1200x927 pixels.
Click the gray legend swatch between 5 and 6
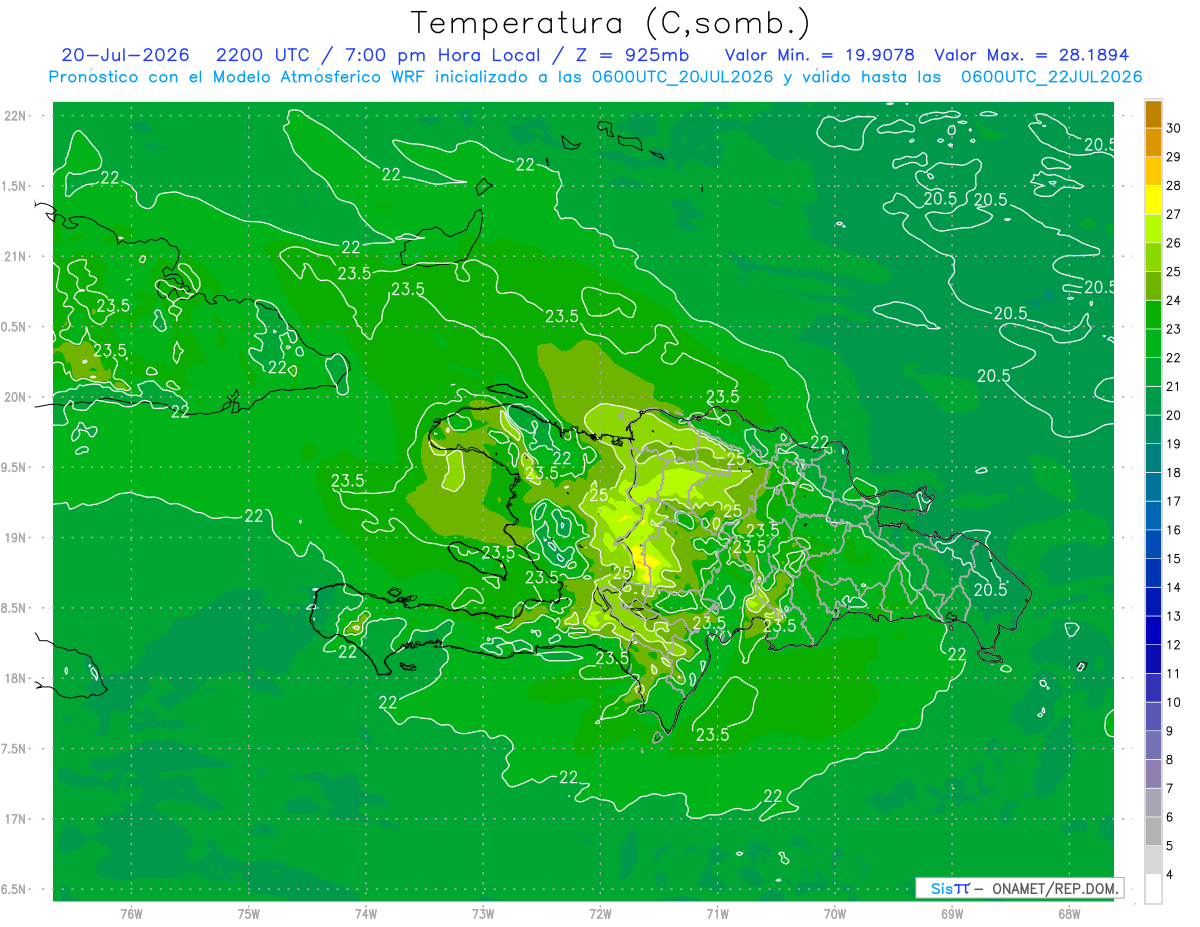[1153, 832]
